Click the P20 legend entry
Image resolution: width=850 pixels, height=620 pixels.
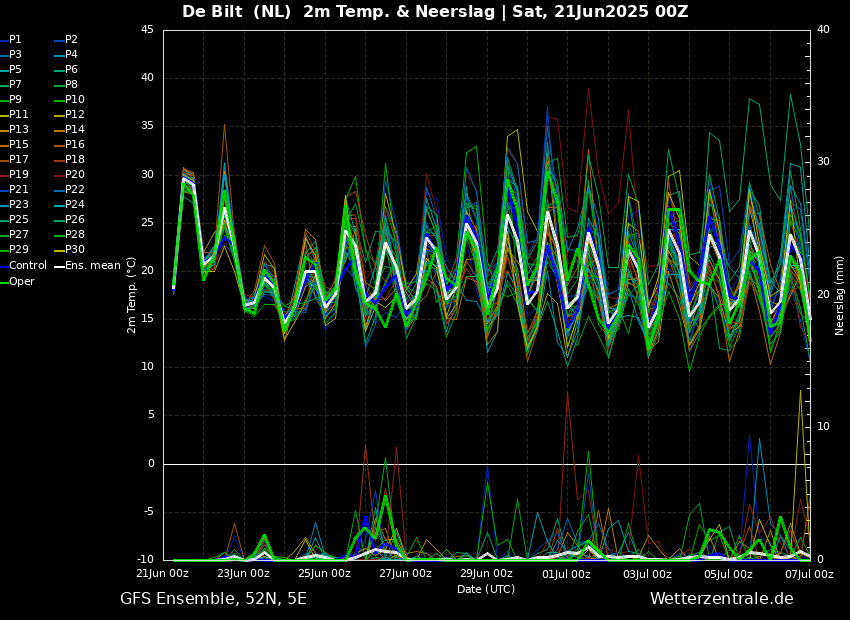[75, 175]
